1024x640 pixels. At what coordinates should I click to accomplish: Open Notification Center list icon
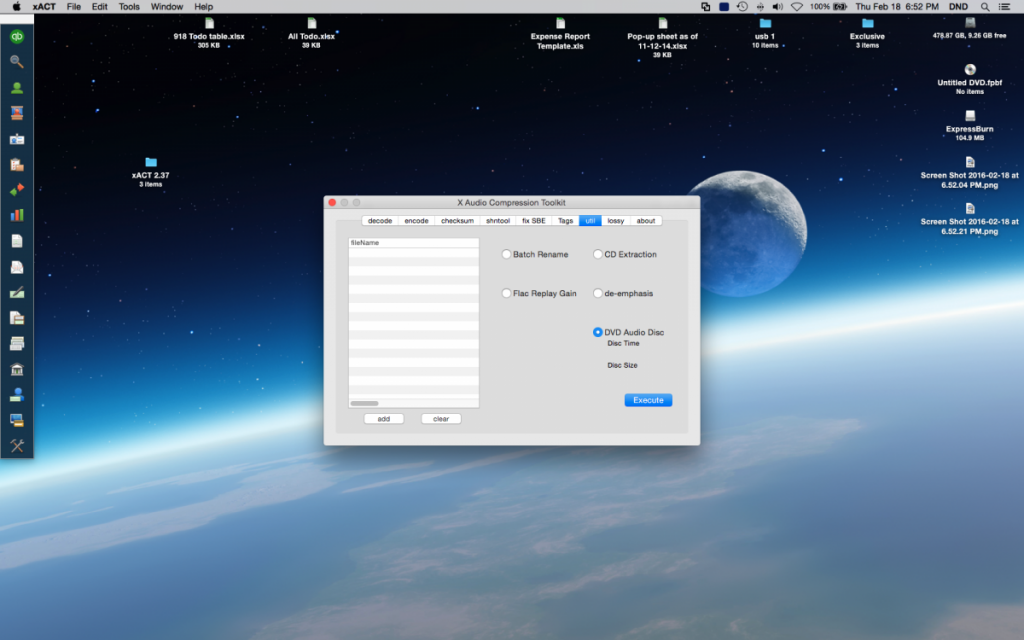point(1004,7)
